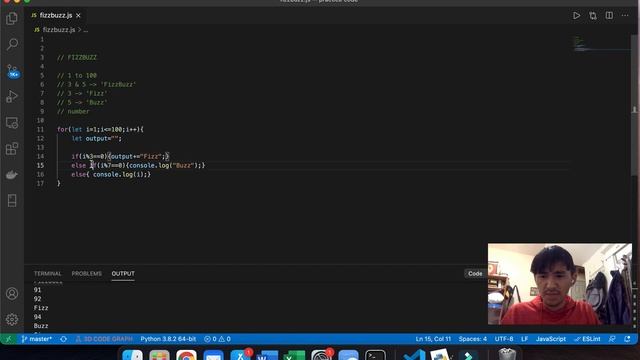The image size is (640, 360).
Task: Open Terminal from the Dock
Action: 375,355
